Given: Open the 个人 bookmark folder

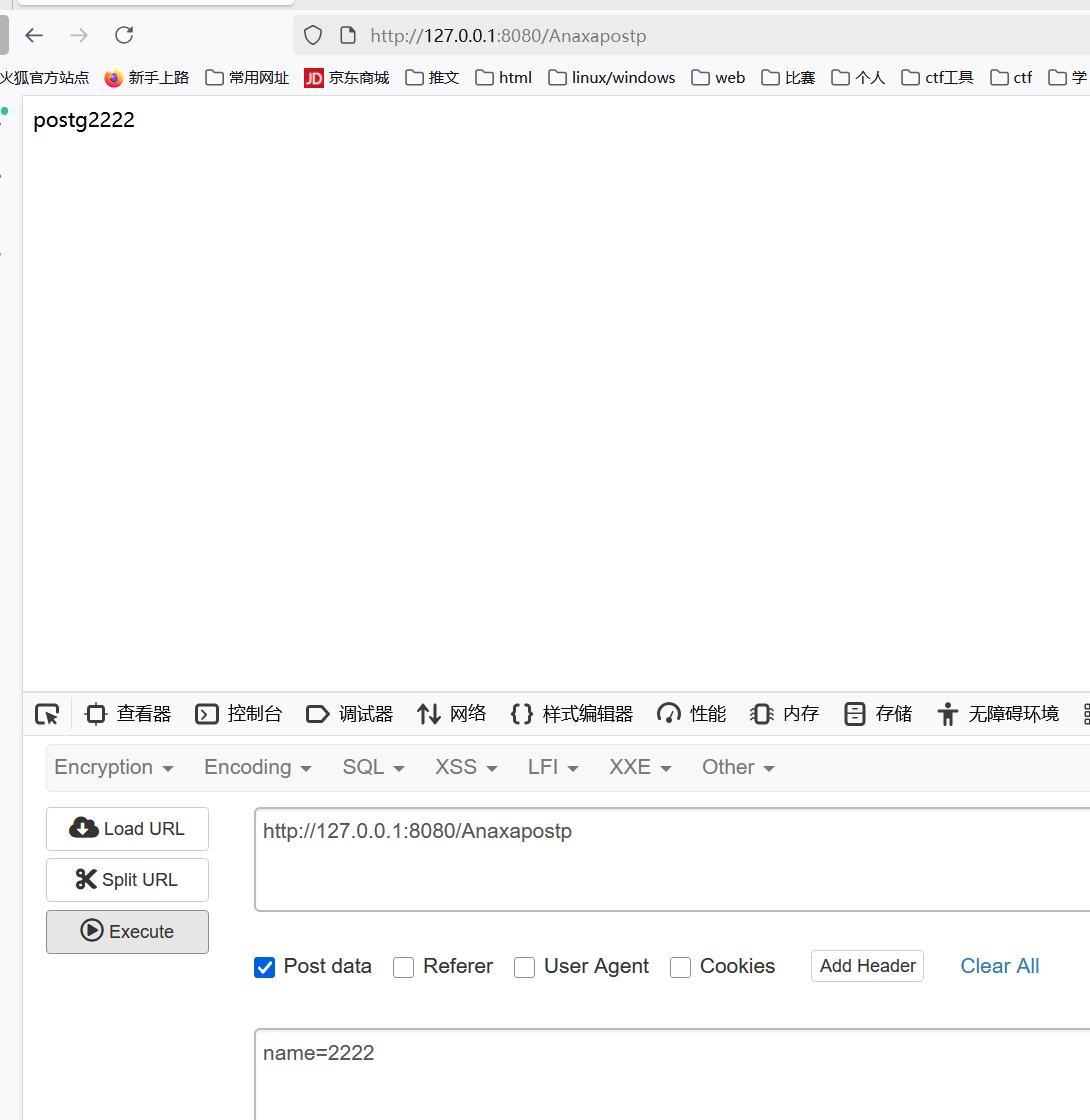Looking at the screenshot, I should (x=858, y=77).
